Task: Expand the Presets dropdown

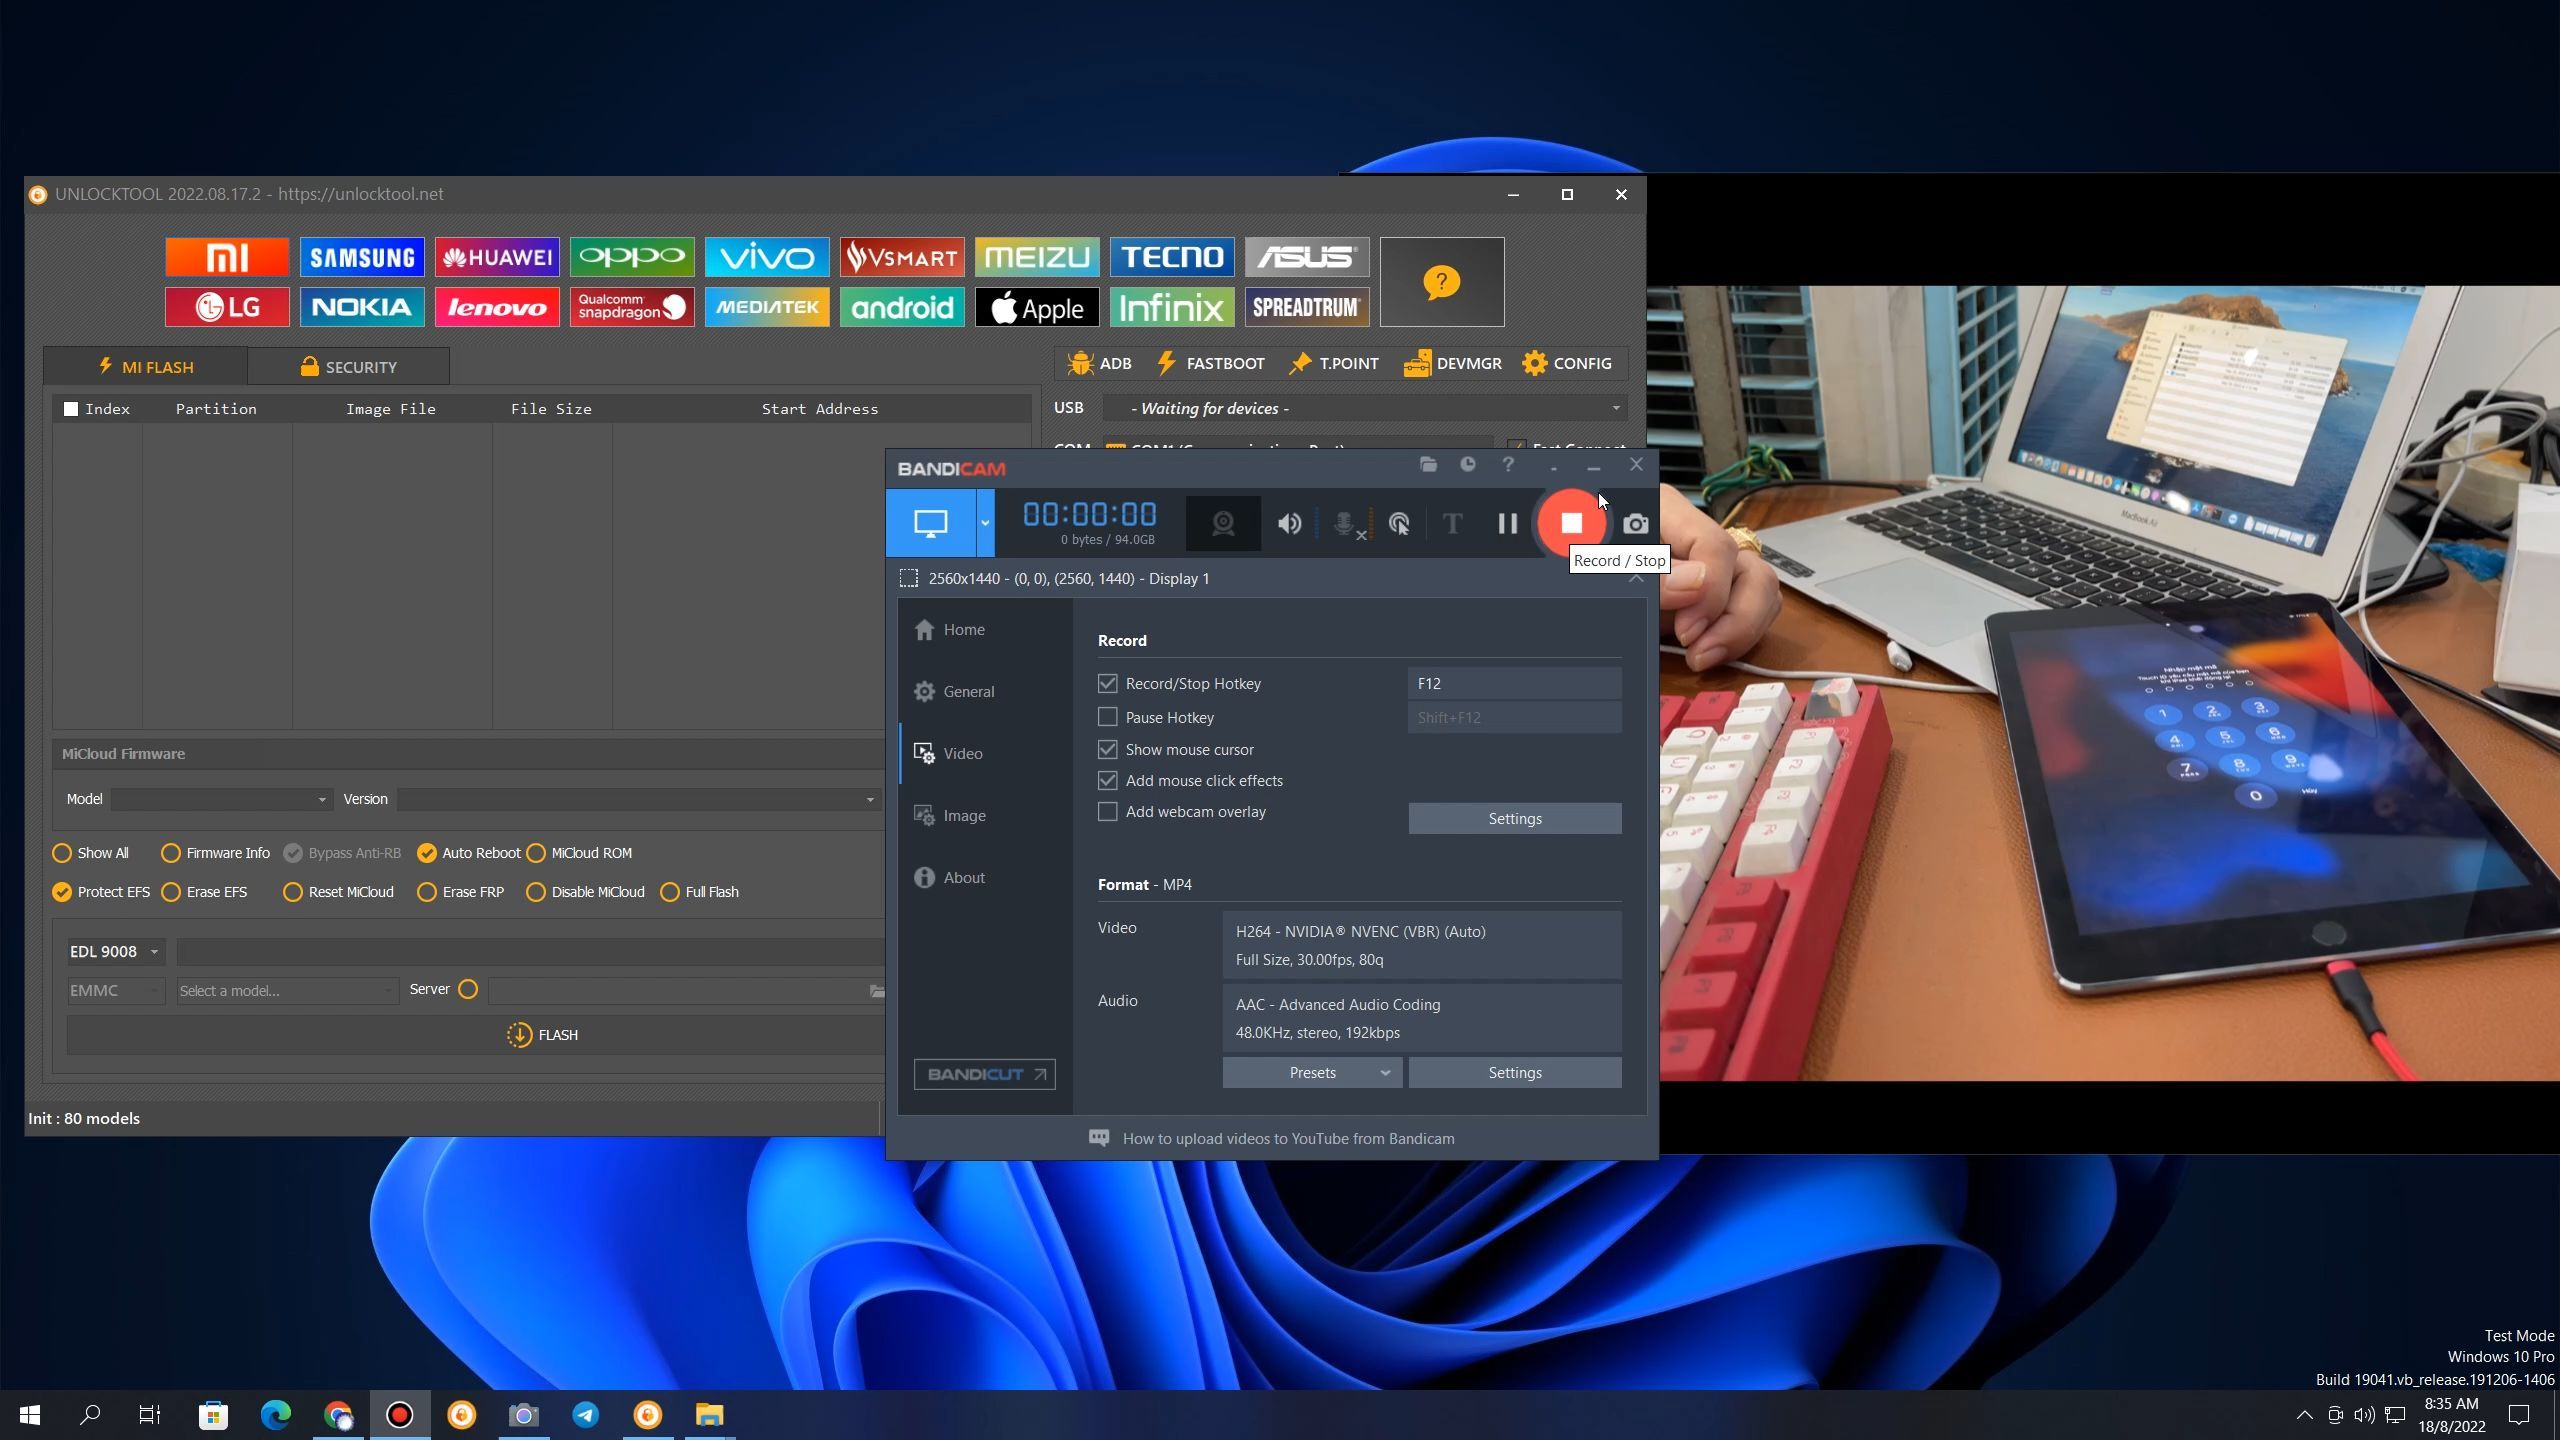Action: pos(1312,1073)
